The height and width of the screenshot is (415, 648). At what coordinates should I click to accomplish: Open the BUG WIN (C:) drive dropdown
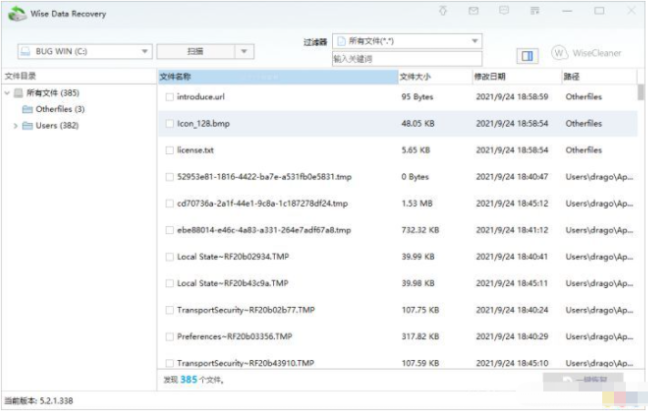tap(145, 51)
